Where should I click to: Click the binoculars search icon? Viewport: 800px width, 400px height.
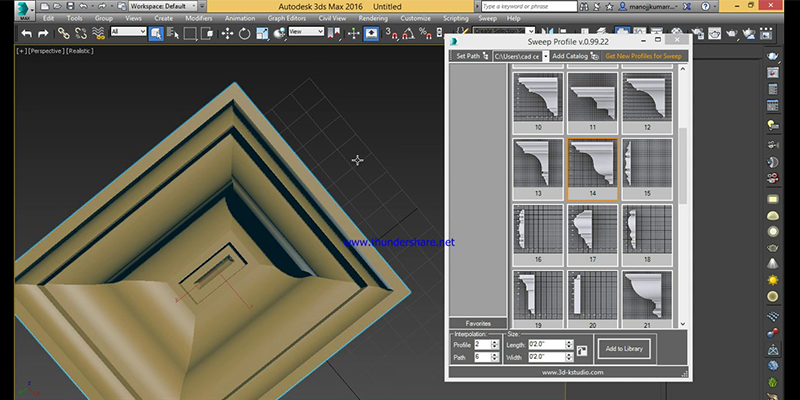(x=584, y=7)
